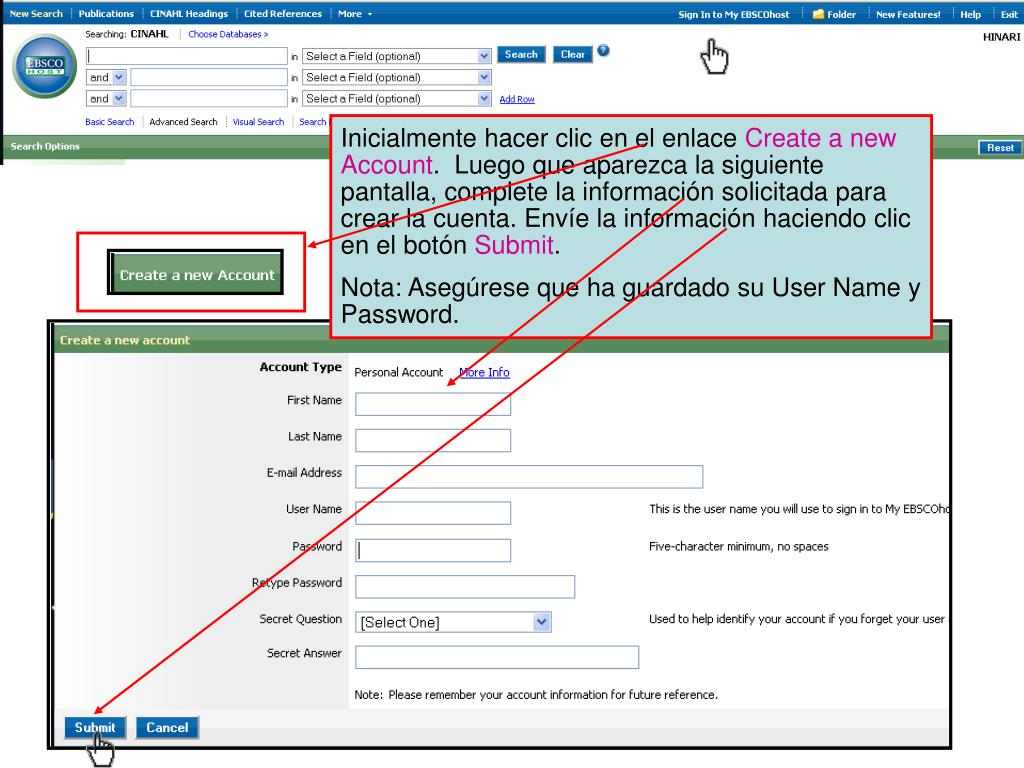Click Reset in Search Options bar
The height and width of the screenshot is (768, 1024).
1000,148
